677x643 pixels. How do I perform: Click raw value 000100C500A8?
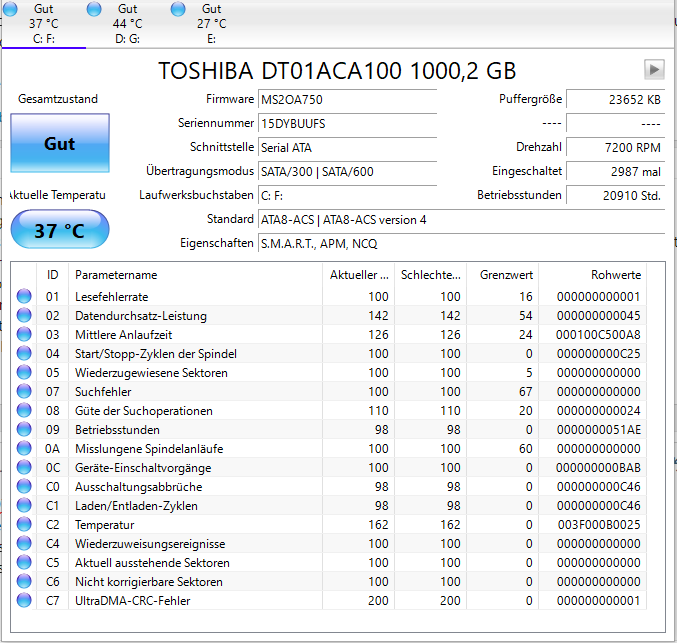tap(598, 335)
